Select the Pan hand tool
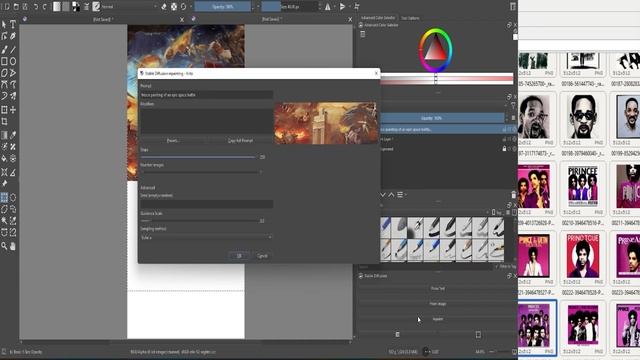 [13, 246]
